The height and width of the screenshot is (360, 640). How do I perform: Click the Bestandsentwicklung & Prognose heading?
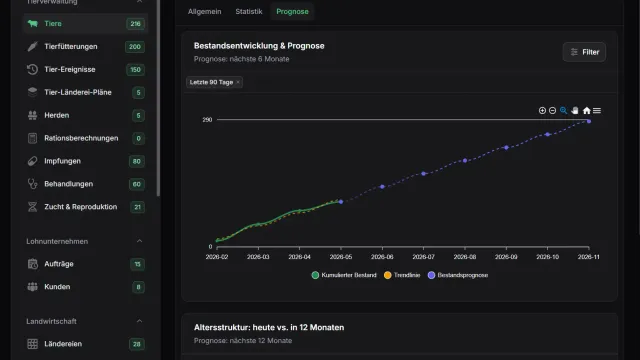click(259, 46)
